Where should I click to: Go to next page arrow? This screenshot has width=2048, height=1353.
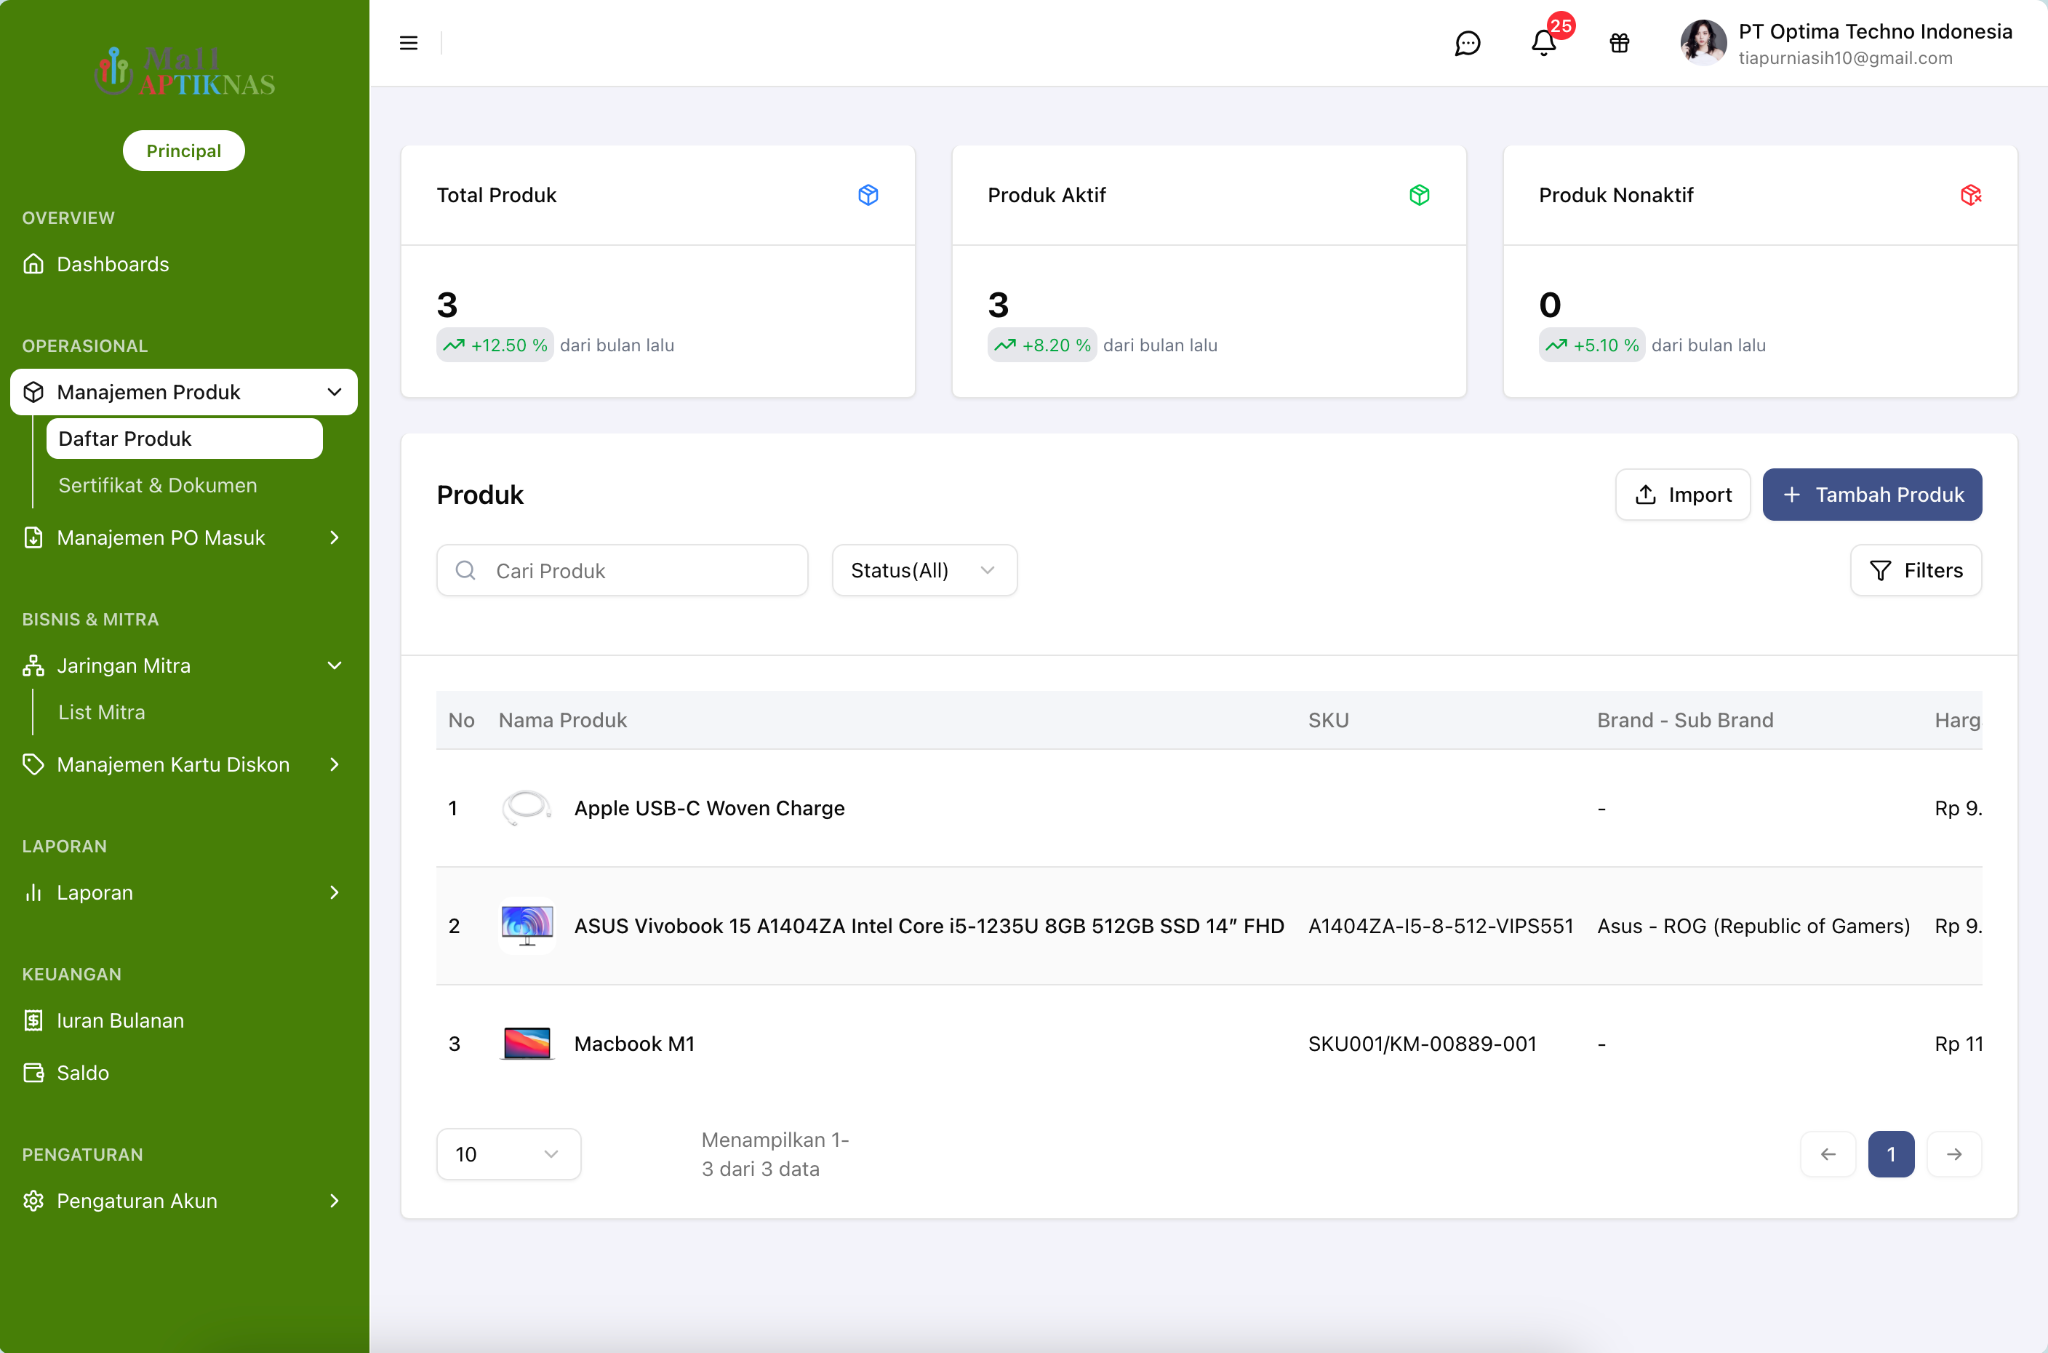point(1954,1154)
